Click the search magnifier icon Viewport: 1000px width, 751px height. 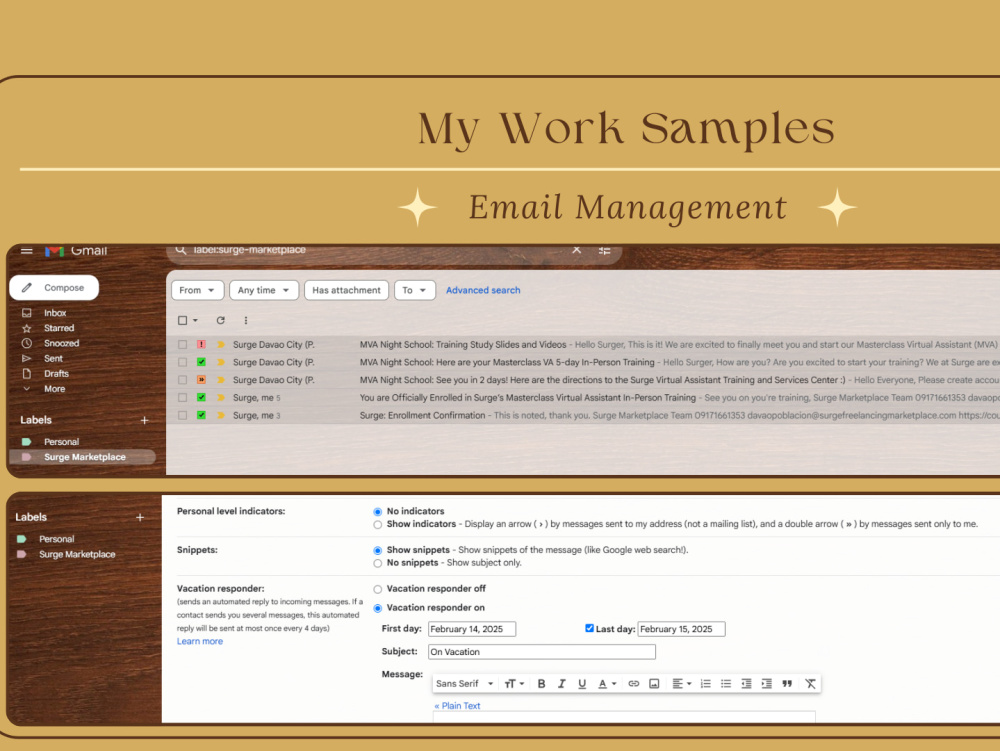(x=181, y=250)
